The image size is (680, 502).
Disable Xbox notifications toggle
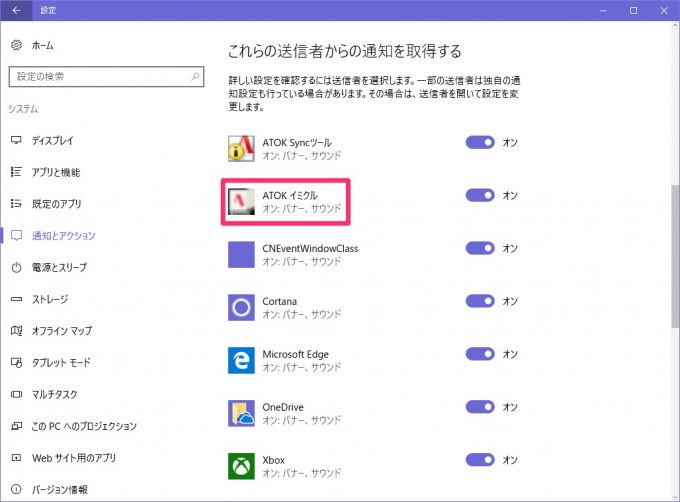coord(480,460)
